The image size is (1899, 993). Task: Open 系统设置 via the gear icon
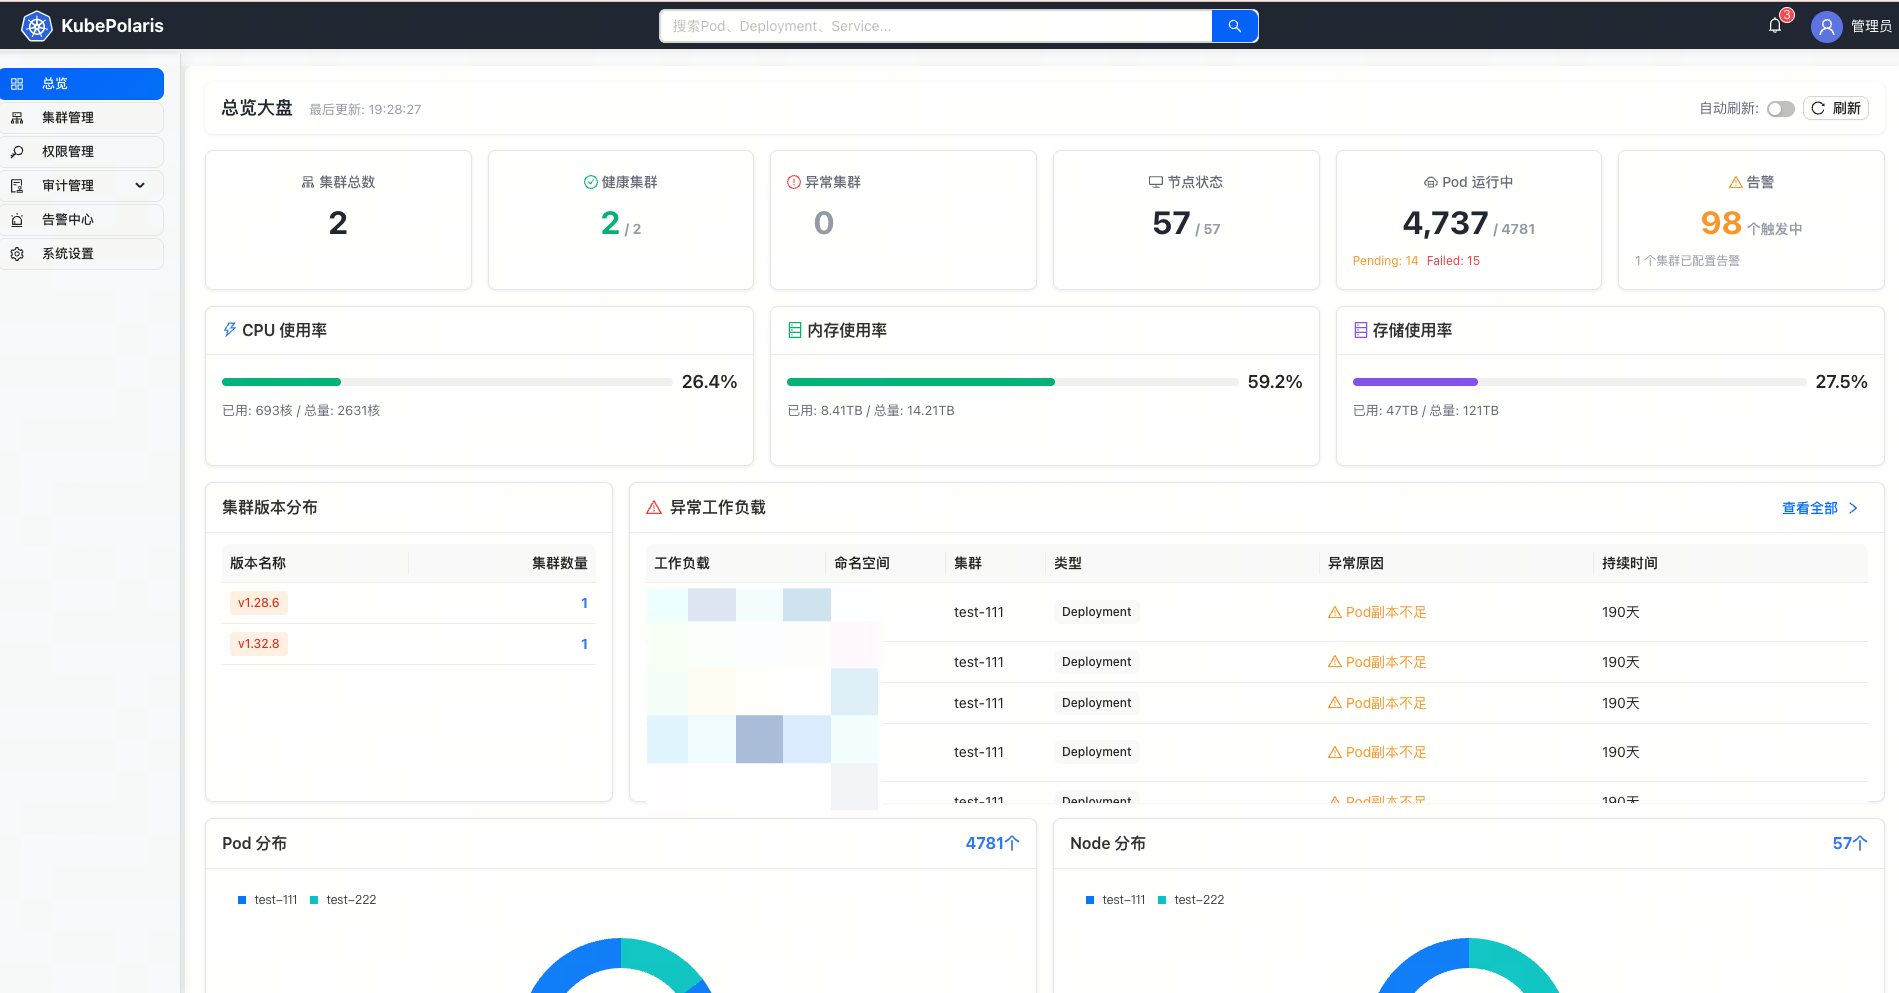17,253
